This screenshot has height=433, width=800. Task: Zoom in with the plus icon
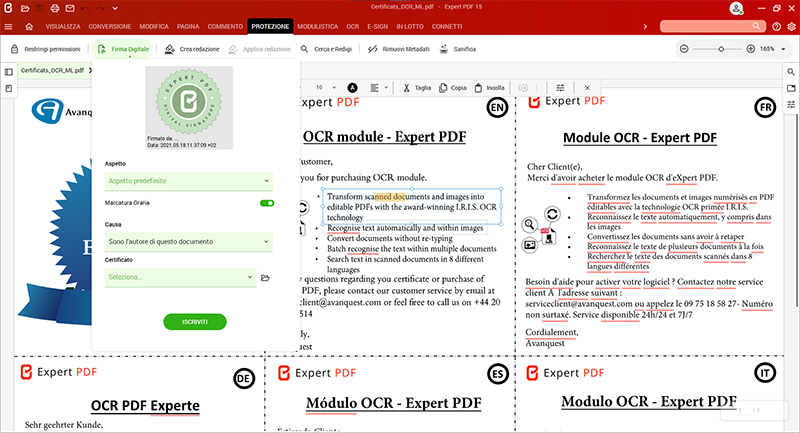[x=751, y=49]
